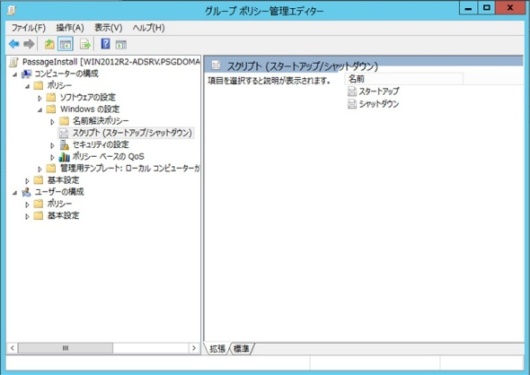Open the Help question-mark toolbar icon
The image size is (530, 375).
(x=105, y=44)
